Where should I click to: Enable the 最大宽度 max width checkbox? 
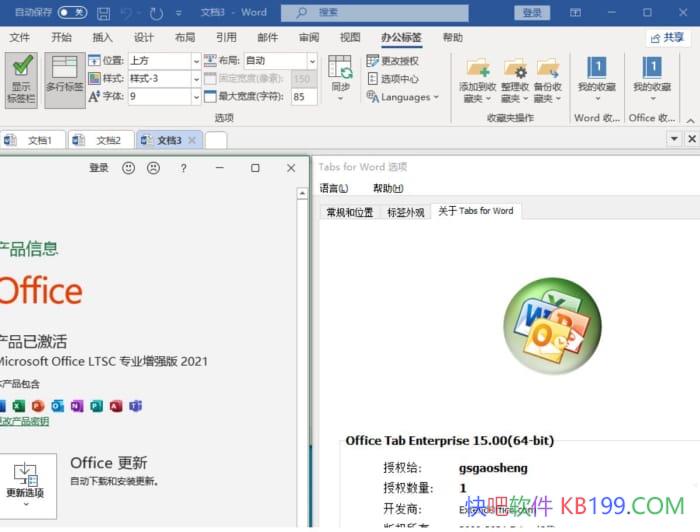point(210,97)
